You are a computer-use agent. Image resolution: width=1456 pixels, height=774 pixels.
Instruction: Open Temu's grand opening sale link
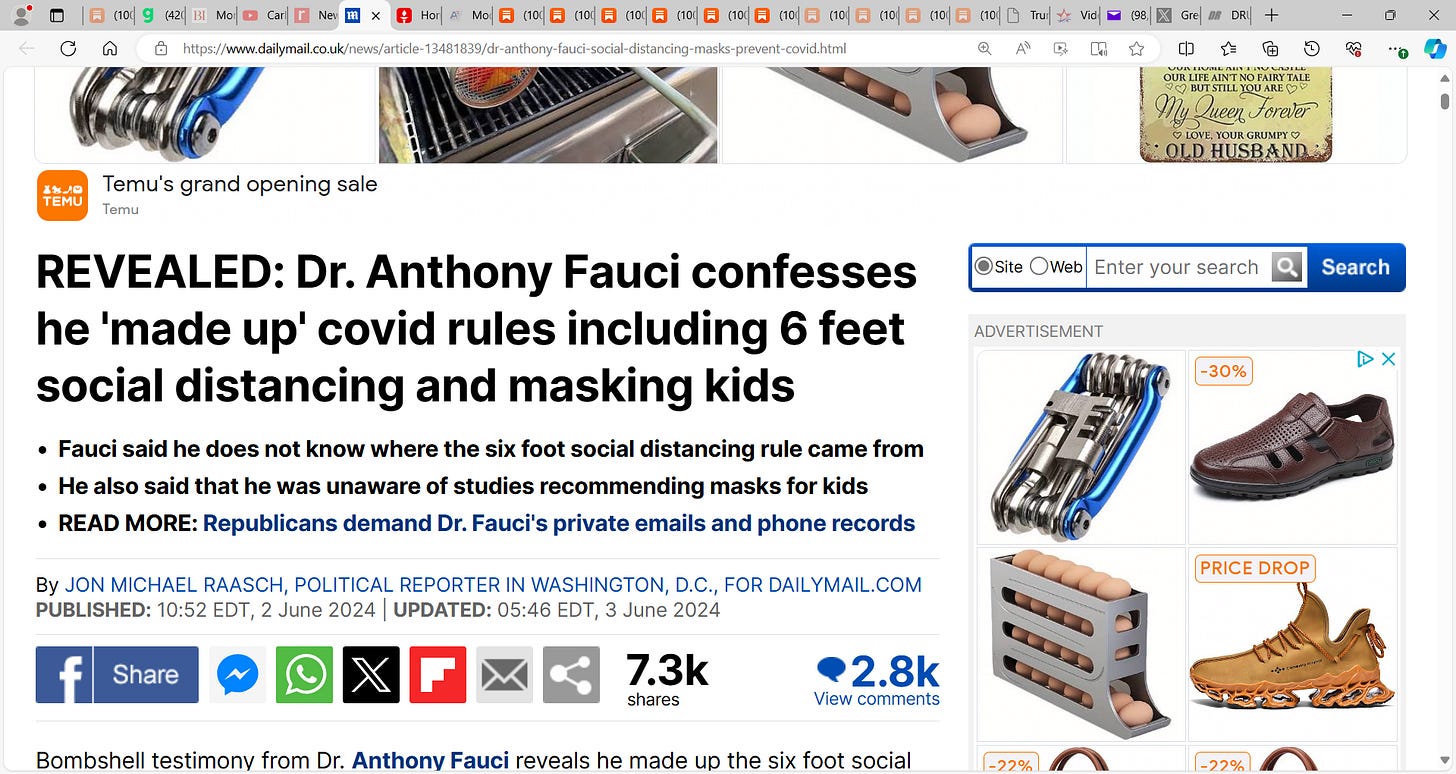240,184
